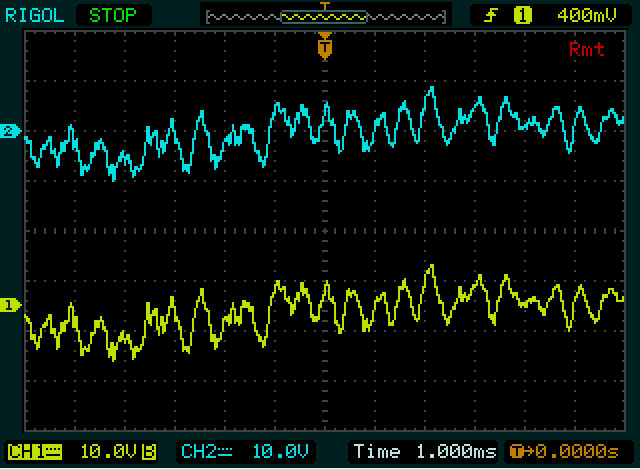Click the red Rmt remote indicator

(587, 49)
